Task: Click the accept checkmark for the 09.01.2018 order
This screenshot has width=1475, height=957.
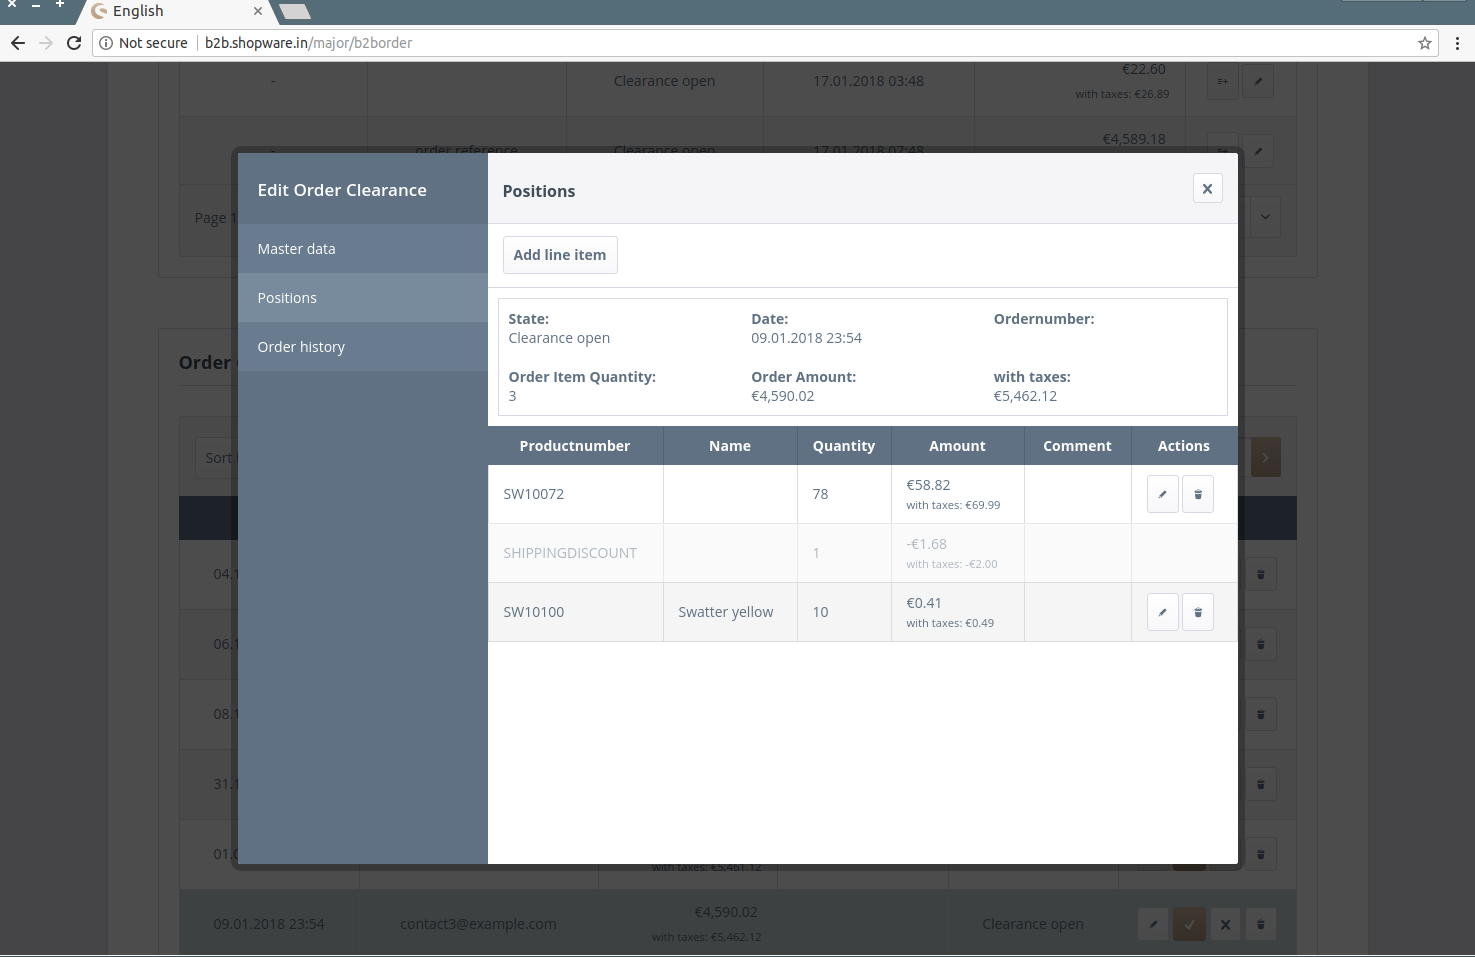Action: click(1189, 924)
